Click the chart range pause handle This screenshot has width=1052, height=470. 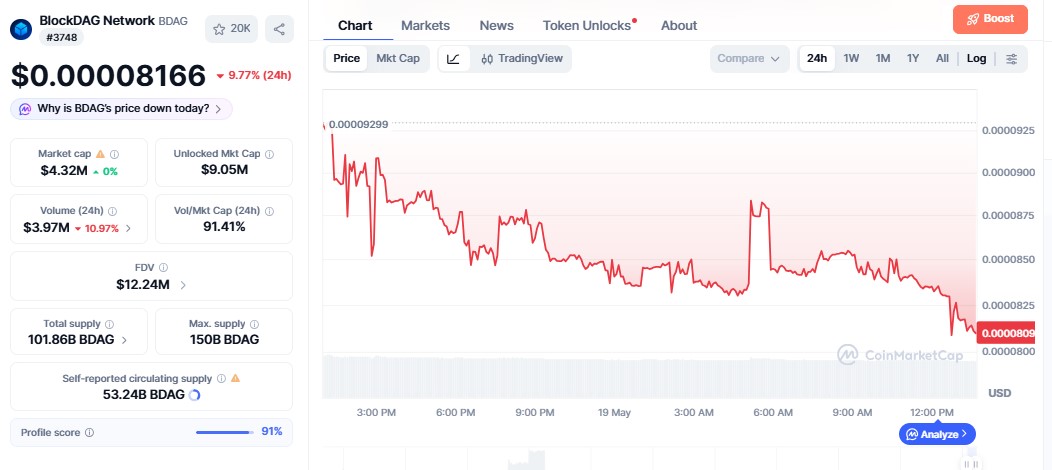pos(970,463)
